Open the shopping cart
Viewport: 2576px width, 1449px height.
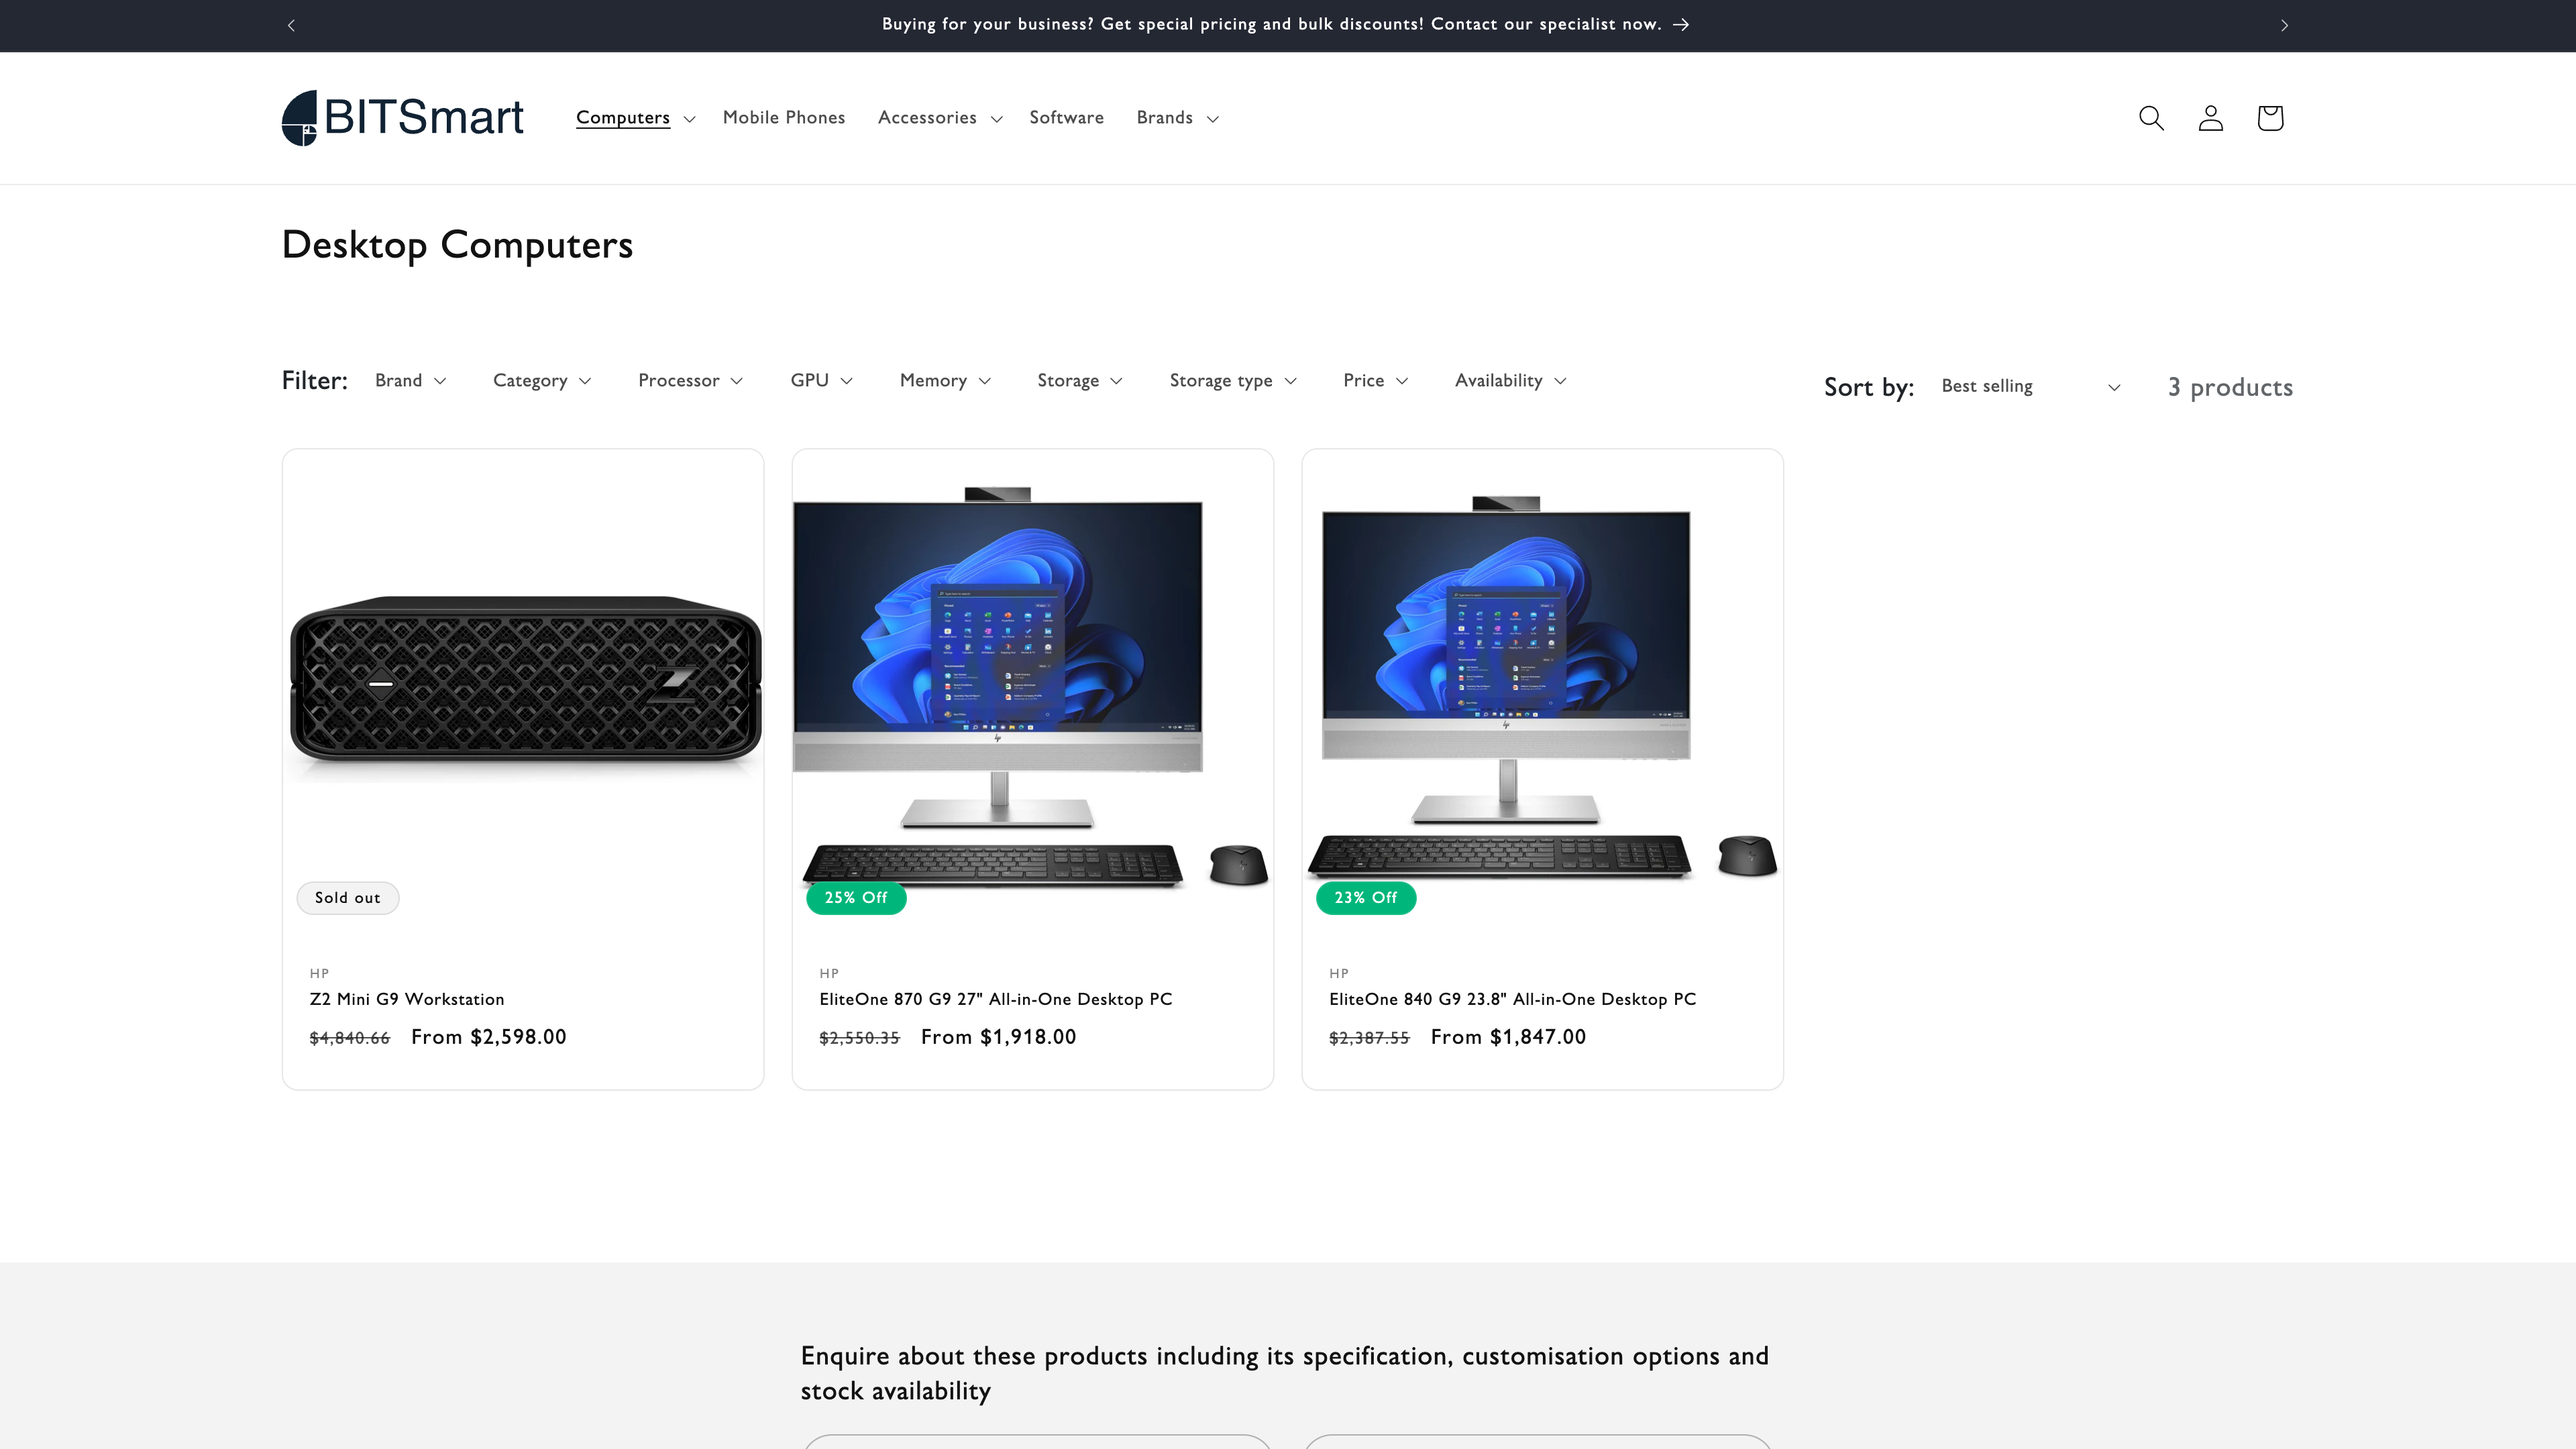[2269, 117]
